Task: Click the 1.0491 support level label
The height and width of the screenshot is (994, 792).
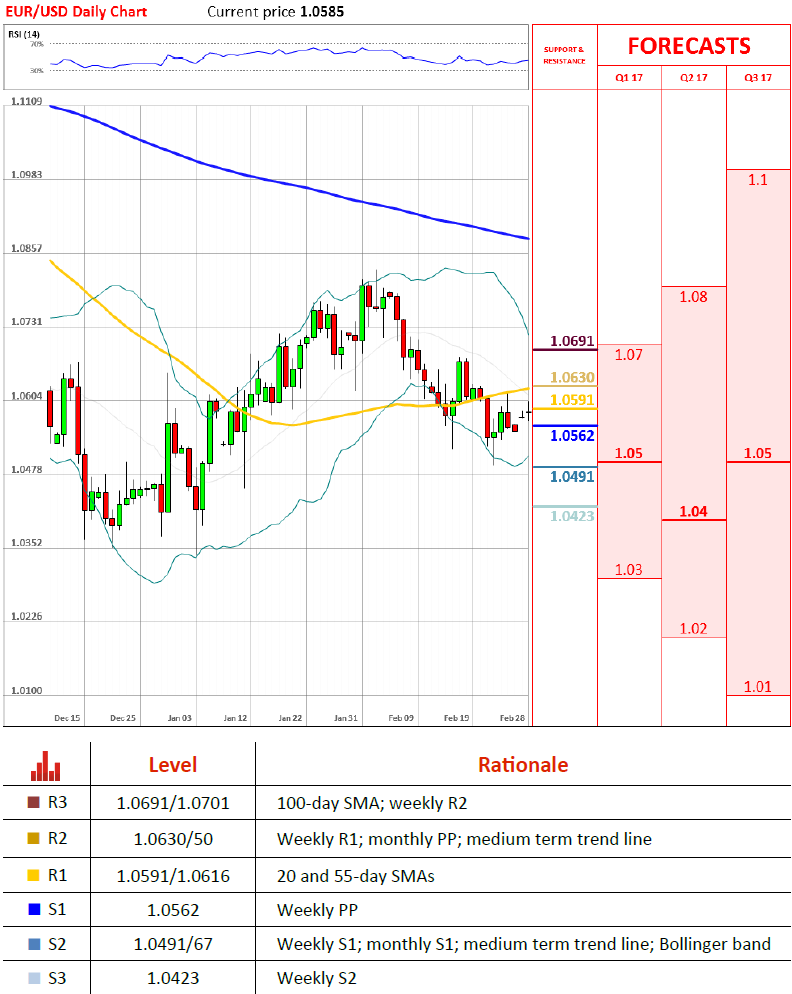Action: (x=572, y=477)
